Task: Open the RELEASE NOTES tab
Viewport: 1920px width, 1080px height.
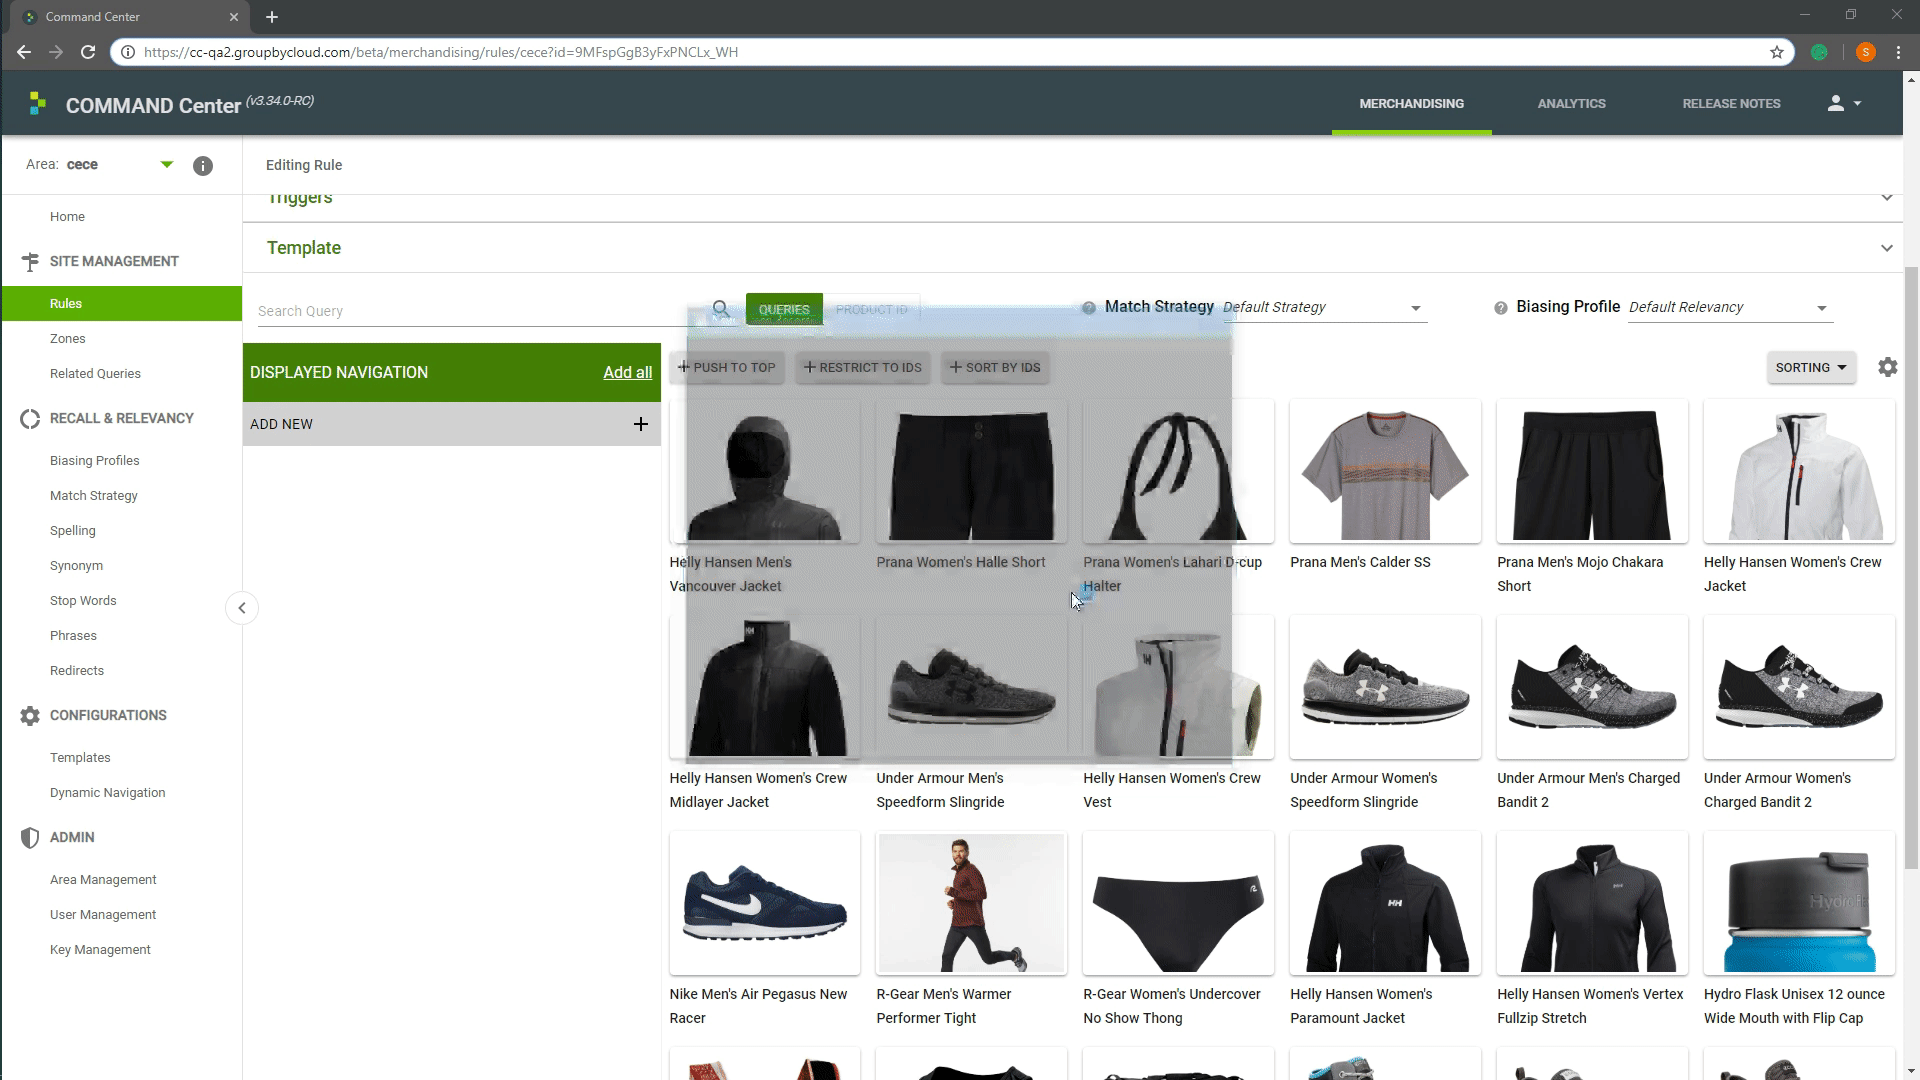Action: [1731, 104]
